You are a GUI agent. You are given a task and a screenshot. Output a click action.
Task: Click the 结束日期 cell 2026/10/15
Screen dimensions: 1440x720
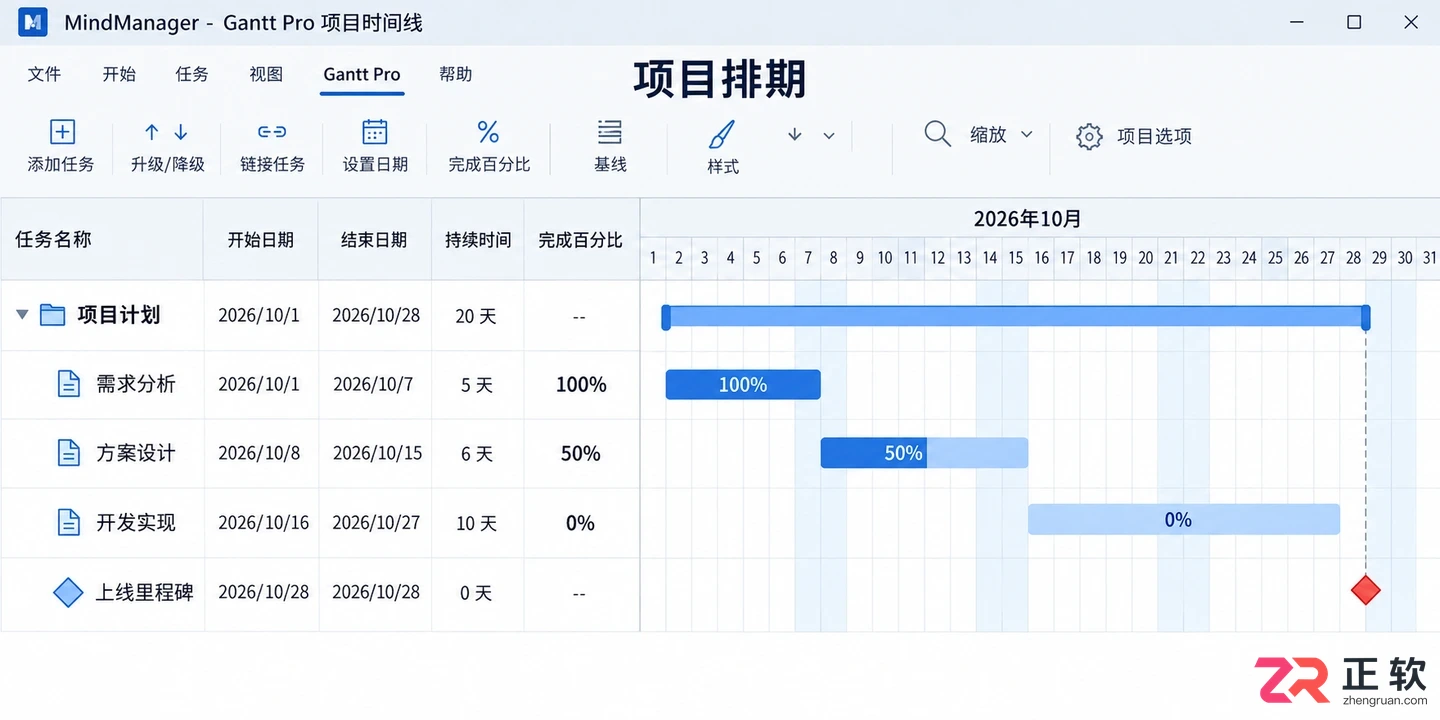click(377, 453)
